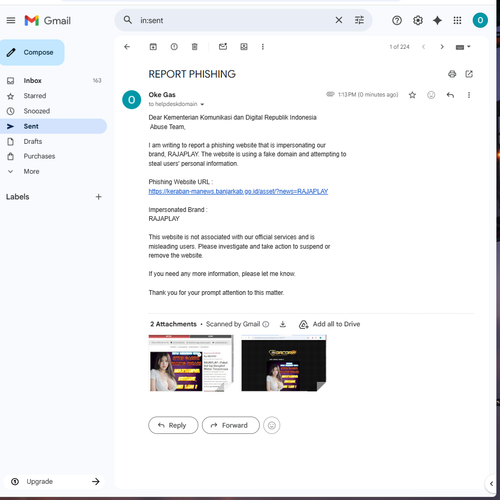Open input tools keyboard dropdown

463,47
